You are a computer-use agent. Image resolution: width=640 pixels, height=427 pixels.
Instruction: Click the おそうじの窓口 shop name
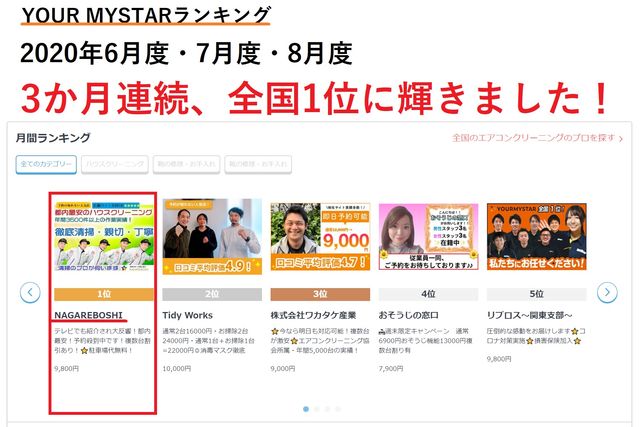tap(409, 315)
